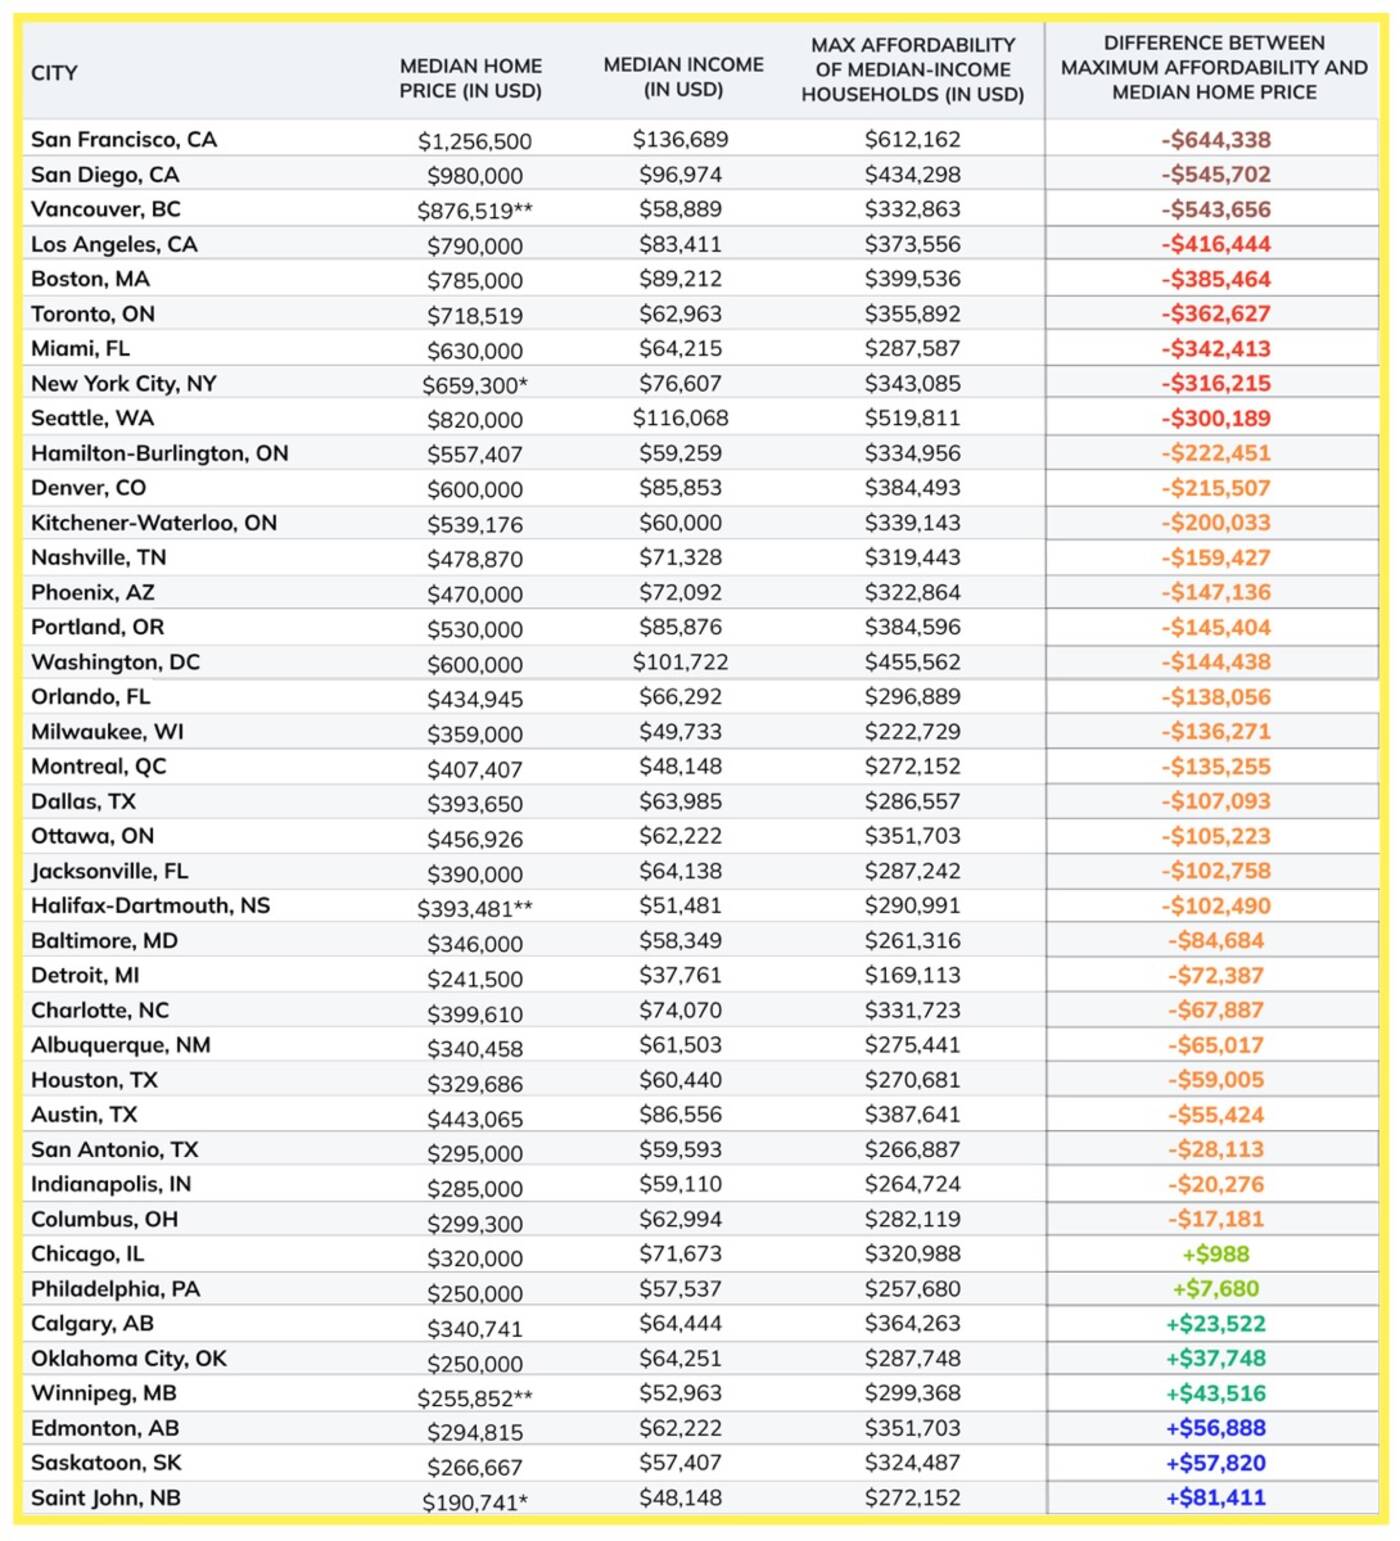Select the Seattle, WA median income $116,068
1400x1541 pixels.
pos(680,418)
